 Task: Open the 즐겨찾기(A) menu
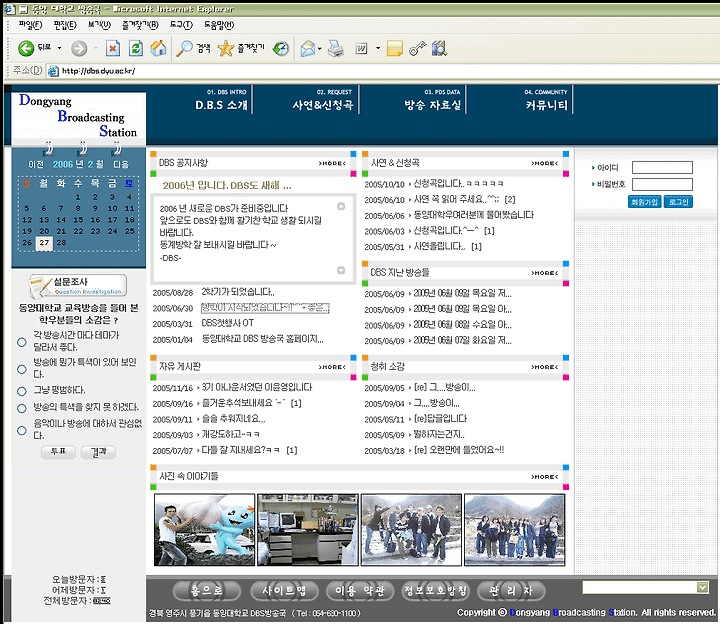pos(140,25)
